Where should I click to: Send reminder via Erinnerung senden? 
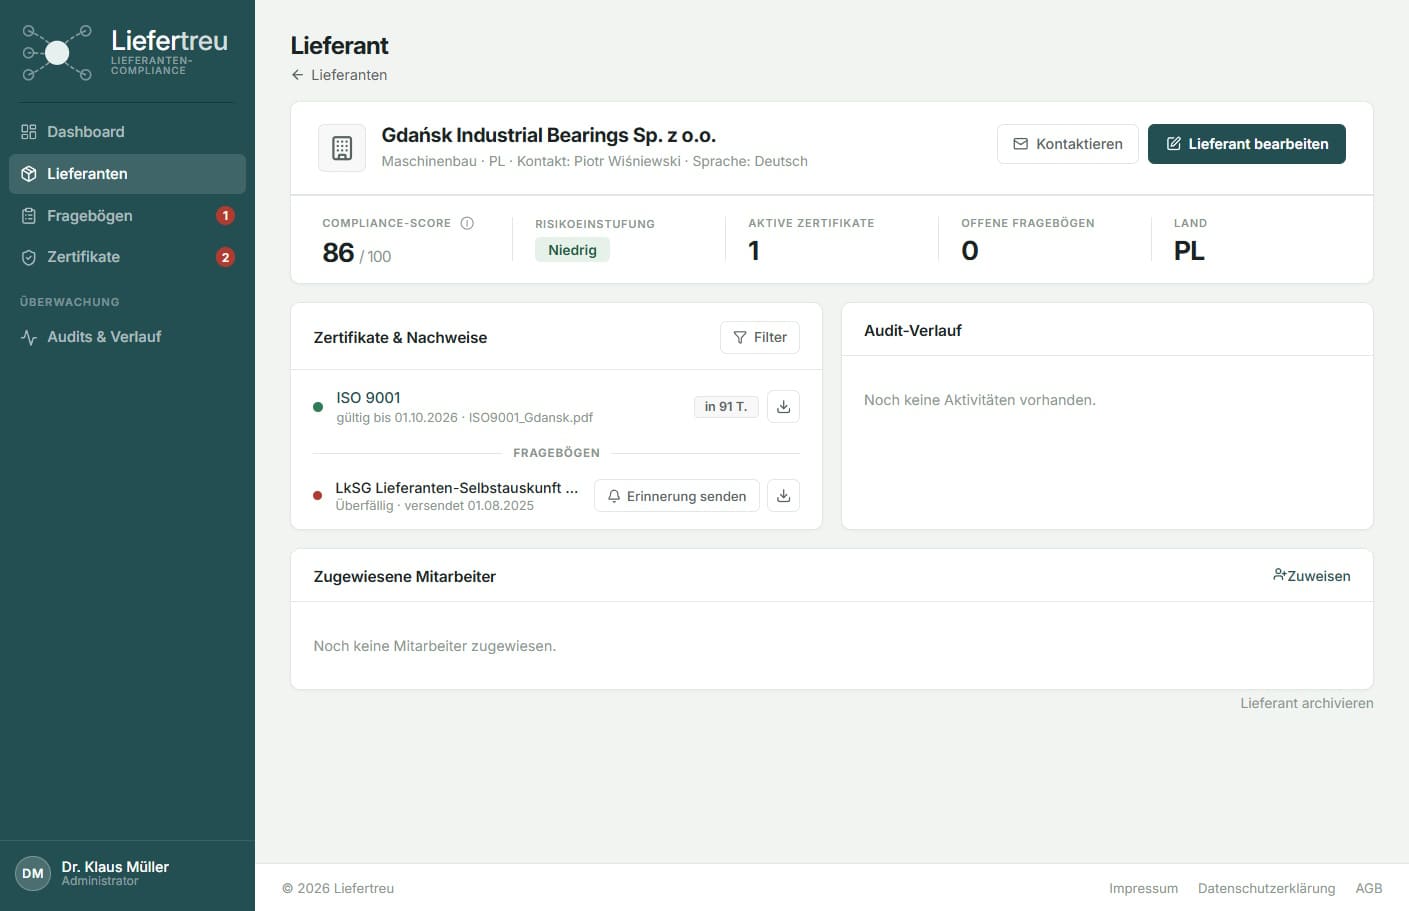(677, 496)
